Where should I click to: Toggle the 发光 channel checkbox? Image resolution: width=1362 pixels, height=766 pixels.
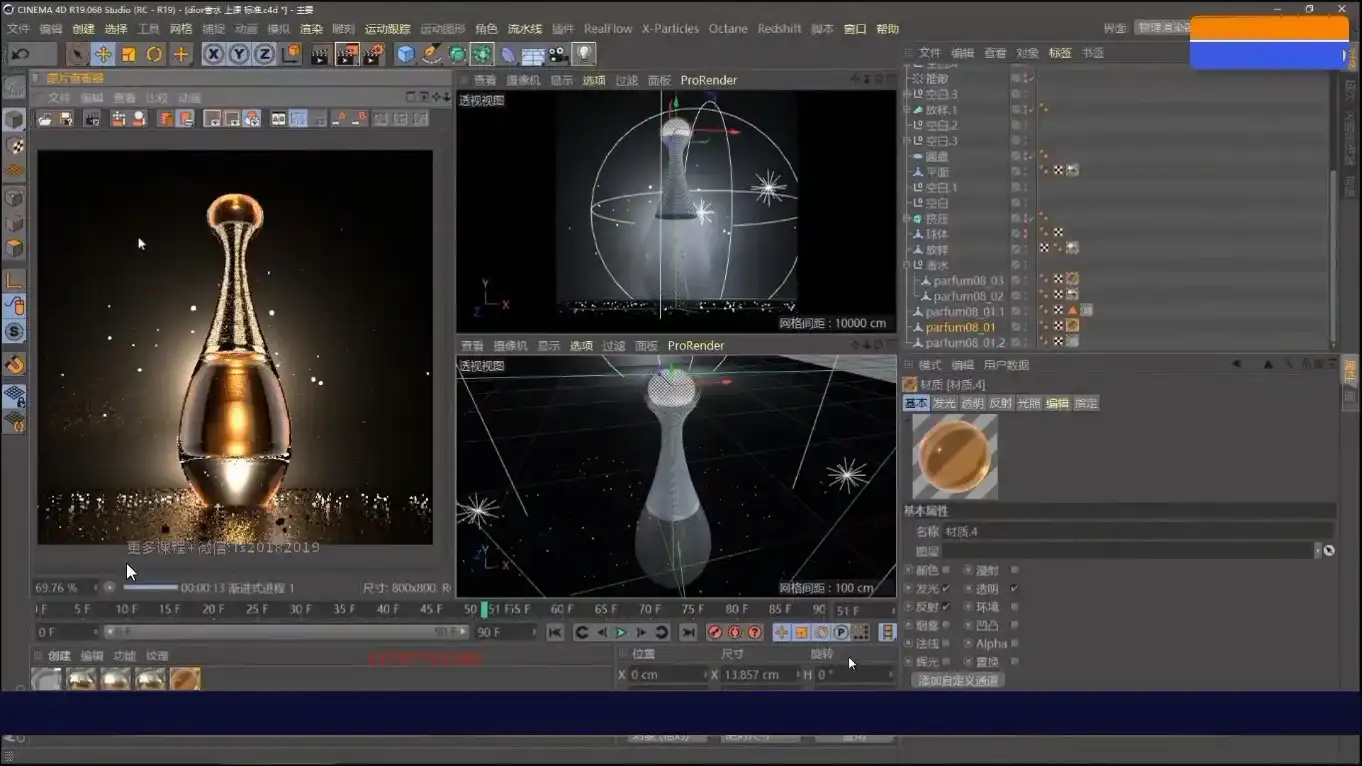(x=946, y=589)
